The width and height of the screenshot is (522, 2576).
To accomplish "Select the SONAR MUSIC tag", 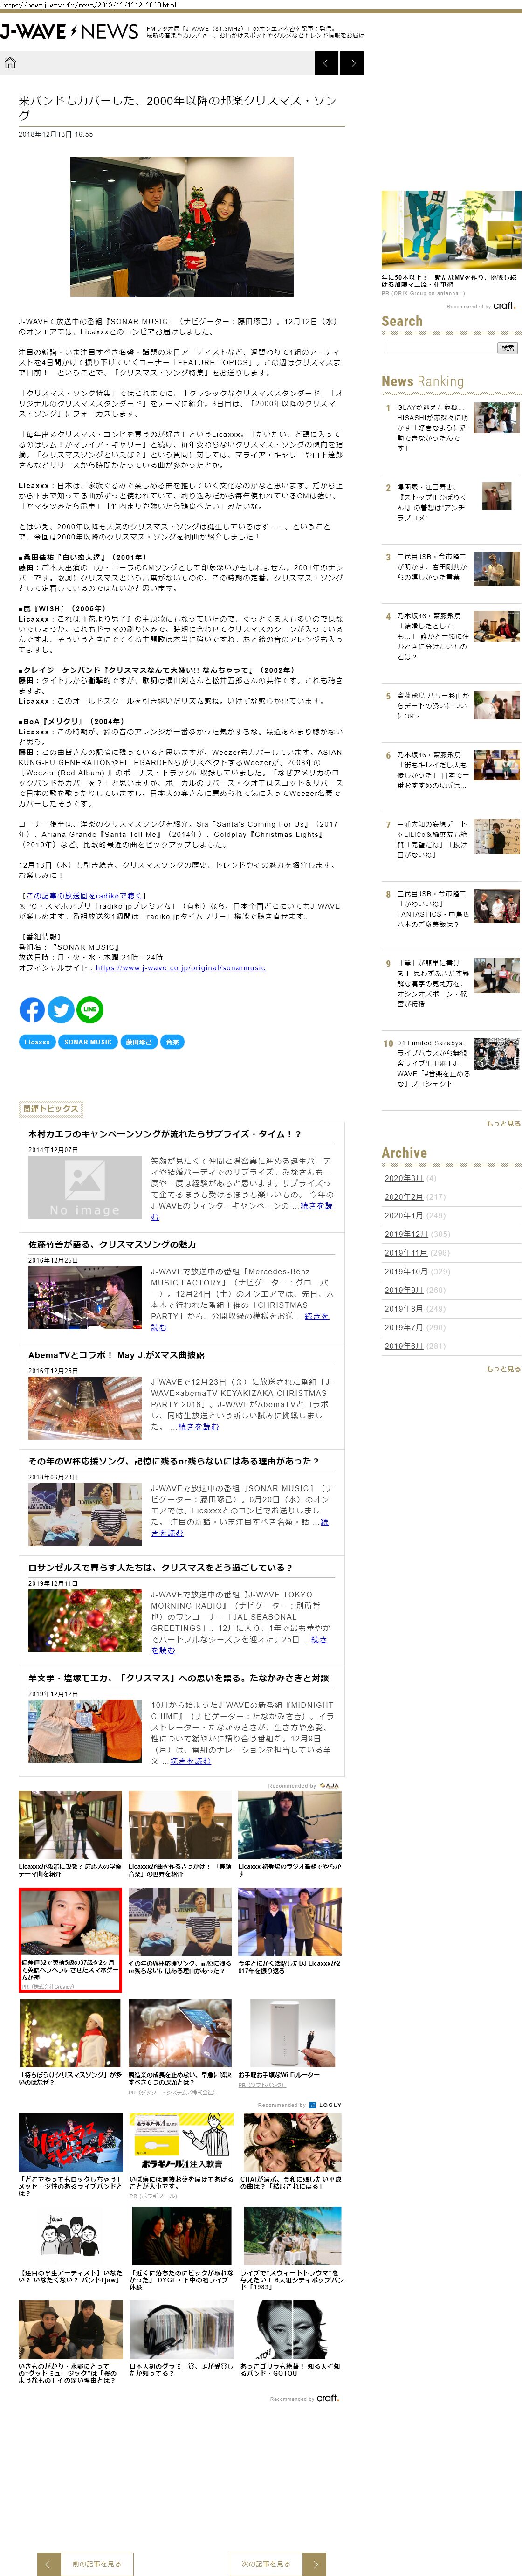I will tap(88, 1042).
